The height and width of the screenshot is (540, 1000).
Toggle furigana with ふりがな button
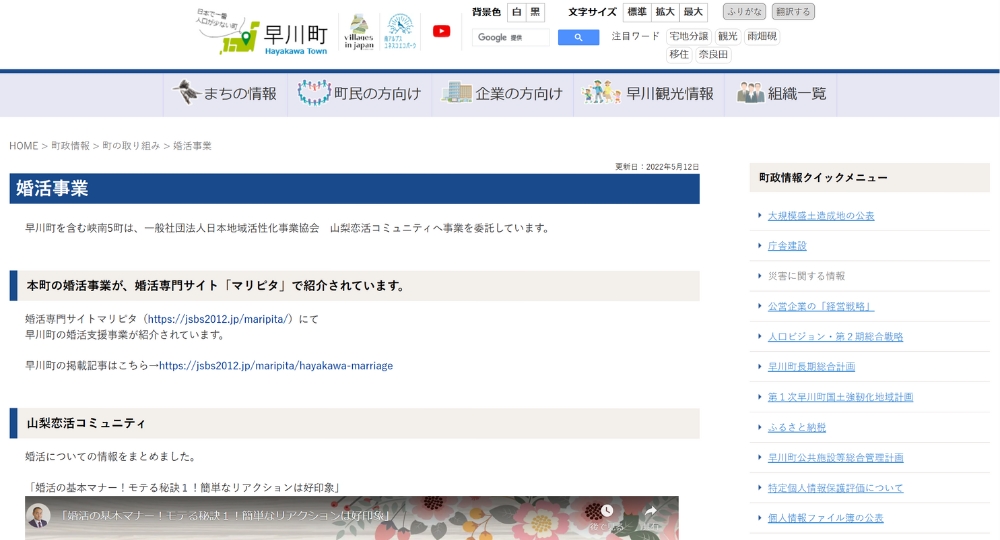coord(744,11)
